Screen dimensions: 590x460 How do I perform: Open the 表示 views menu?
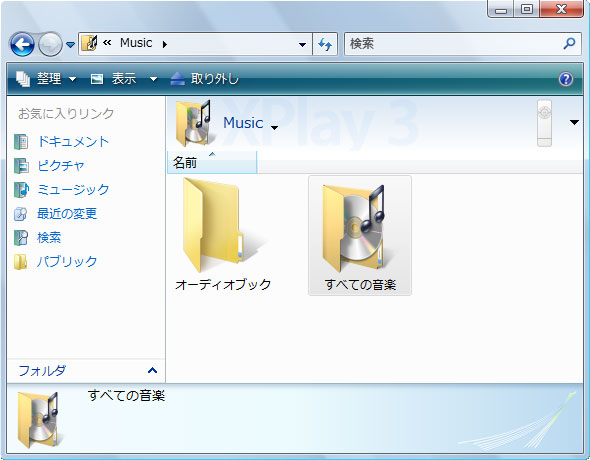coord(123,79)
